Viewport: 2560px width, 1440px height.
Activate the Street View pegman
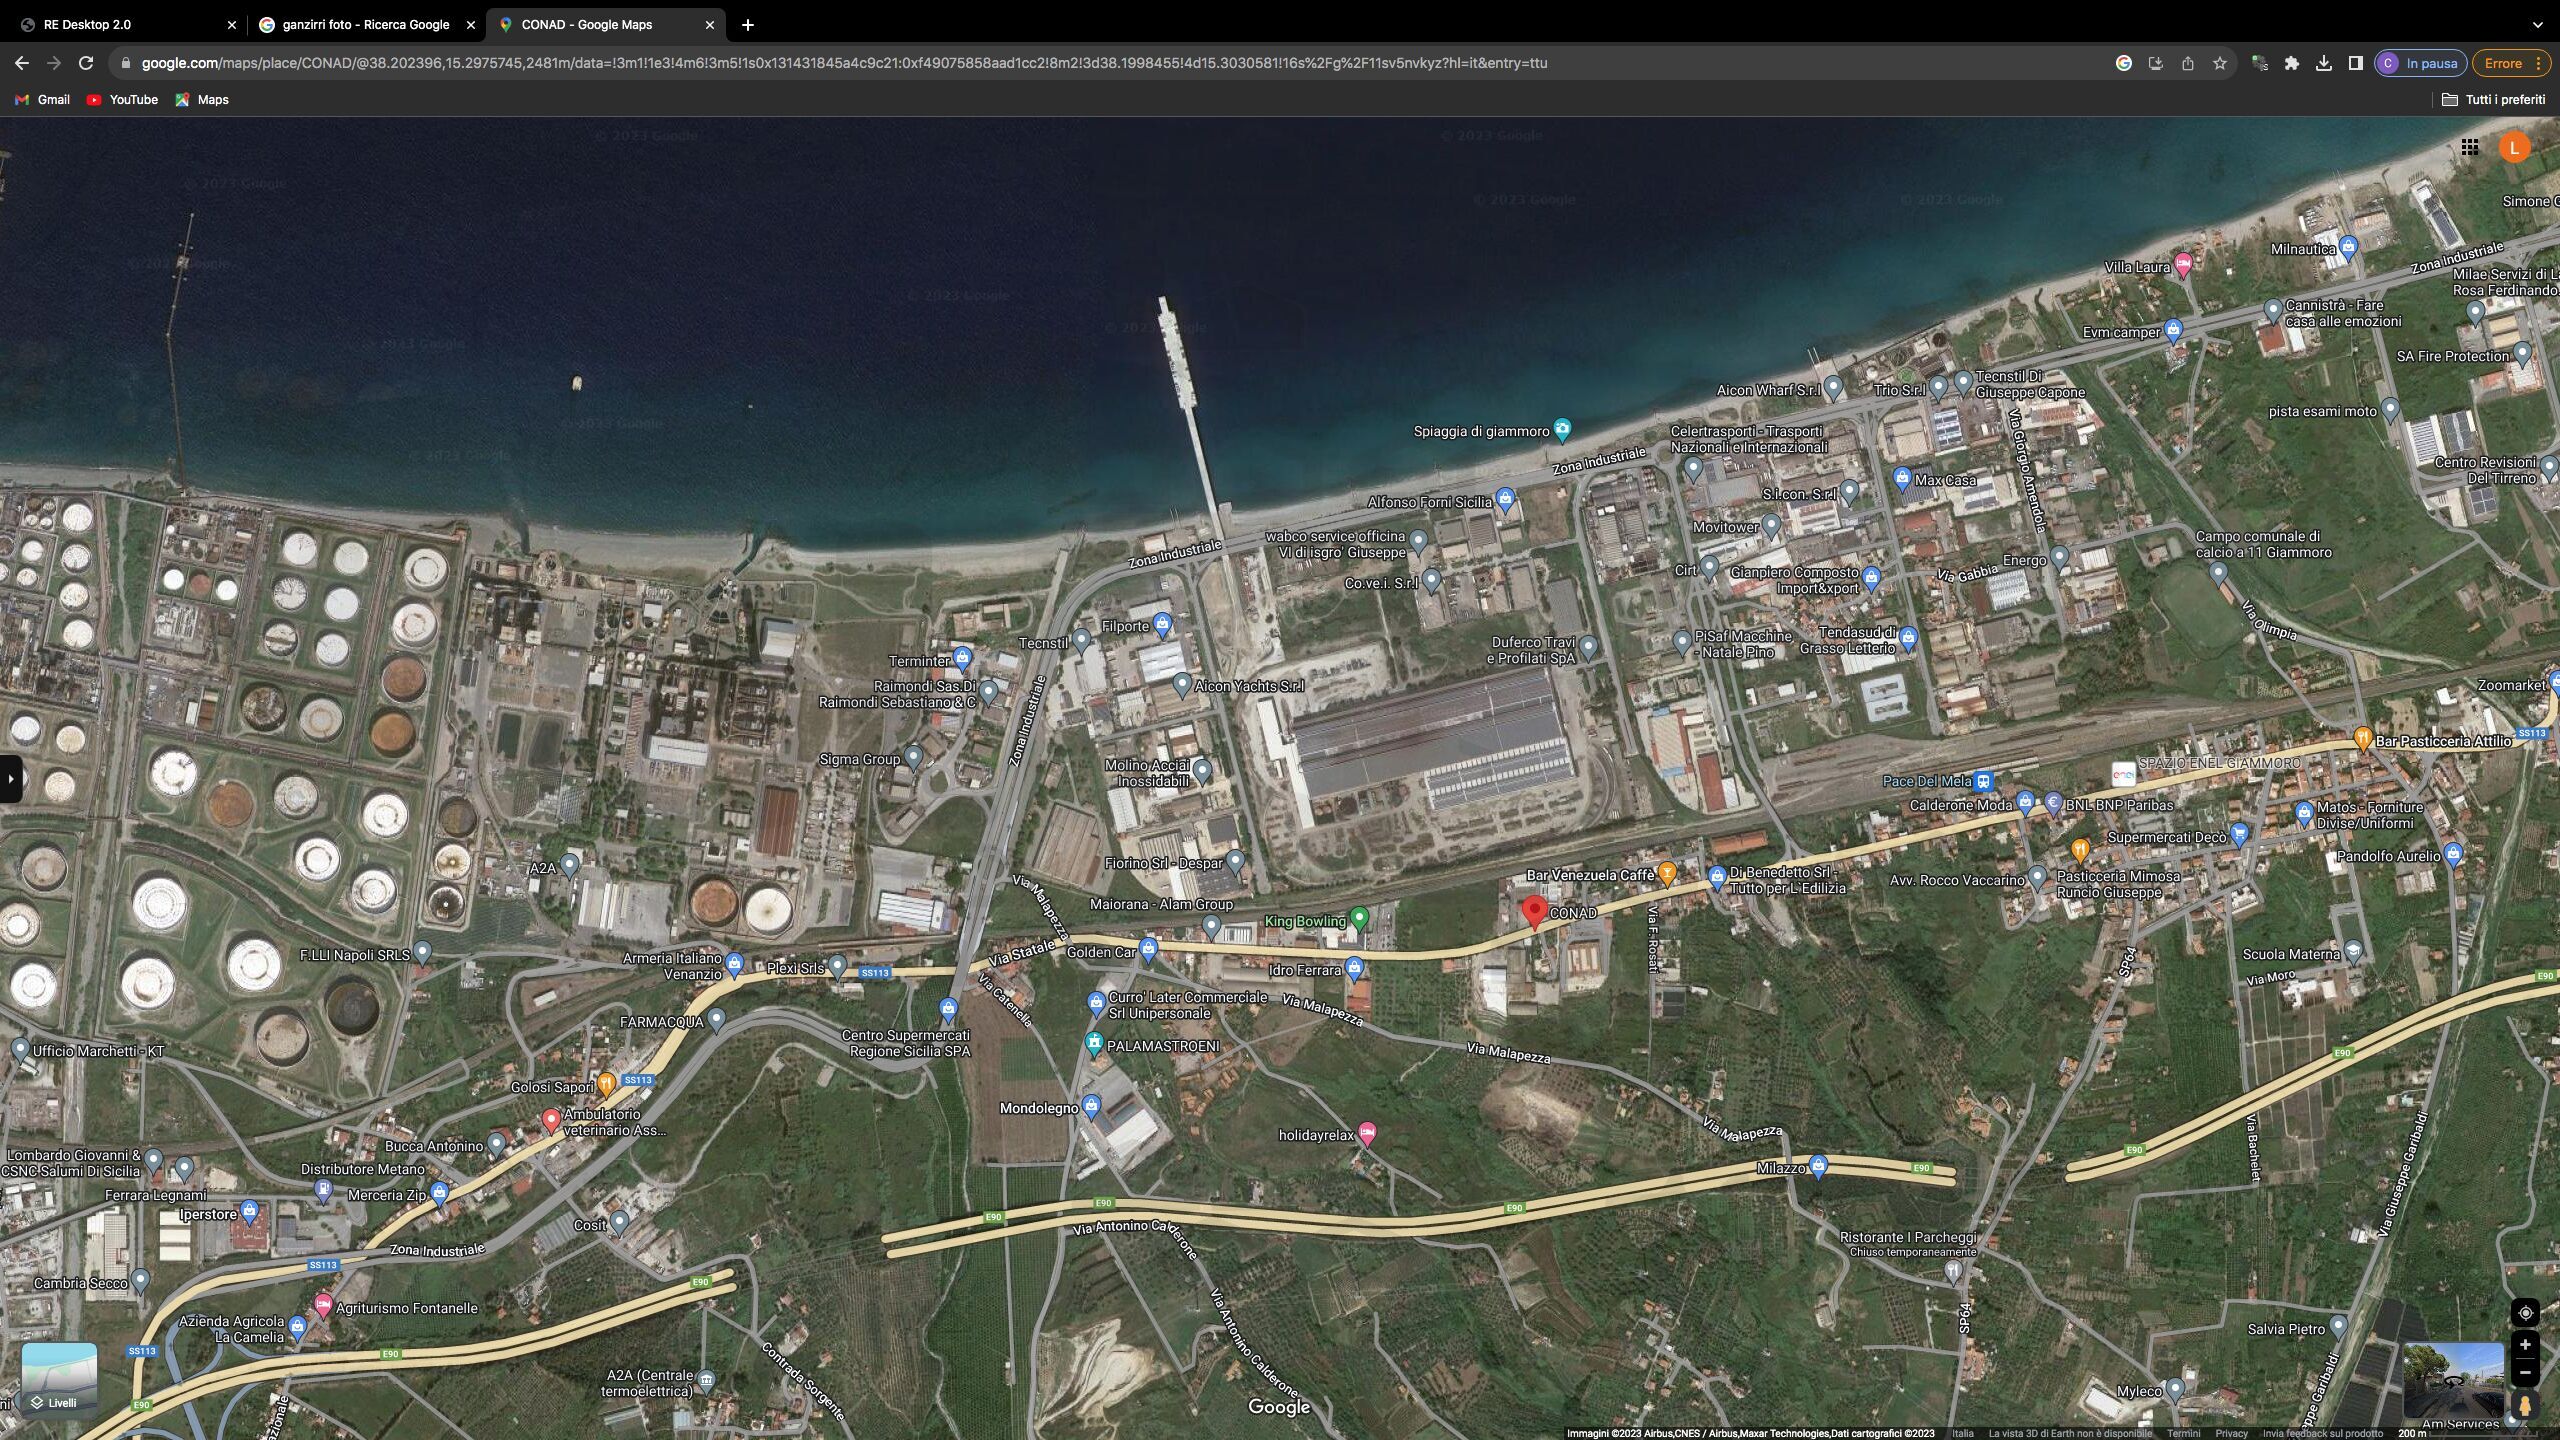(x=2524, y=1405)
